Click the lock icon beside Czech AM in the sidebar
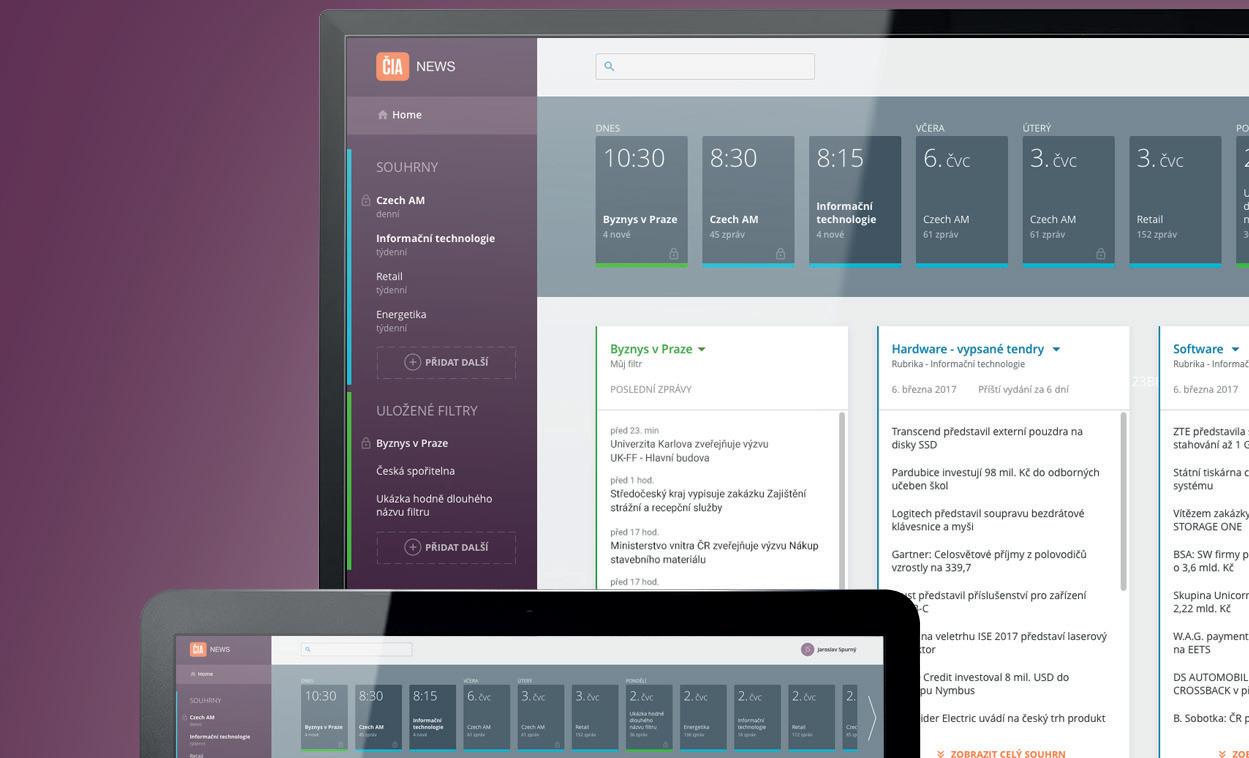 point(366,201)
